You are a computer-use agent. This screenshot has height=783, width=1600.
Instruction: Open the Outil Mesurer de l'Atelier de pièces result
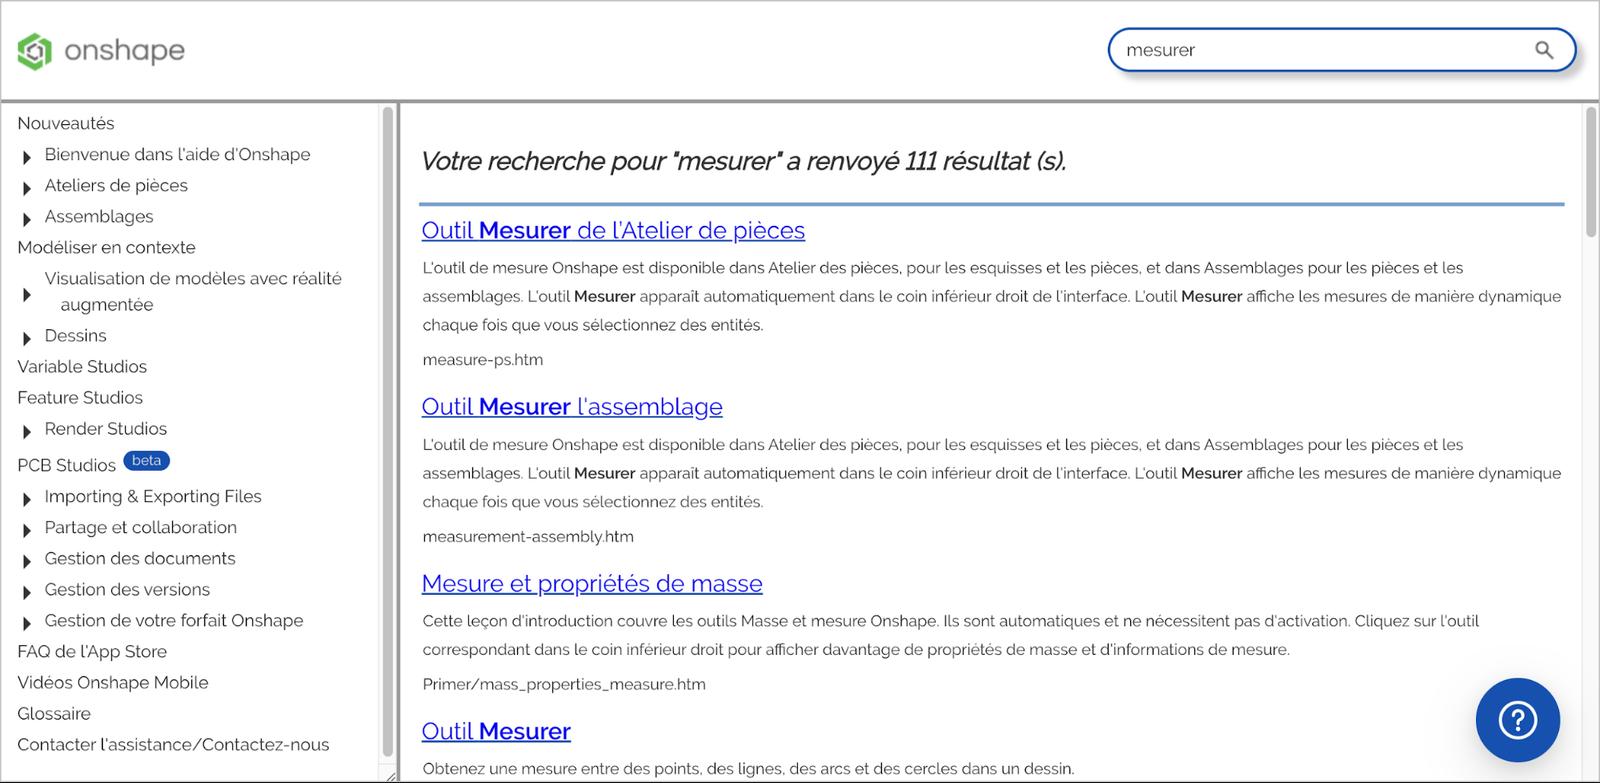pyautogui.click(x=613, y=230)
